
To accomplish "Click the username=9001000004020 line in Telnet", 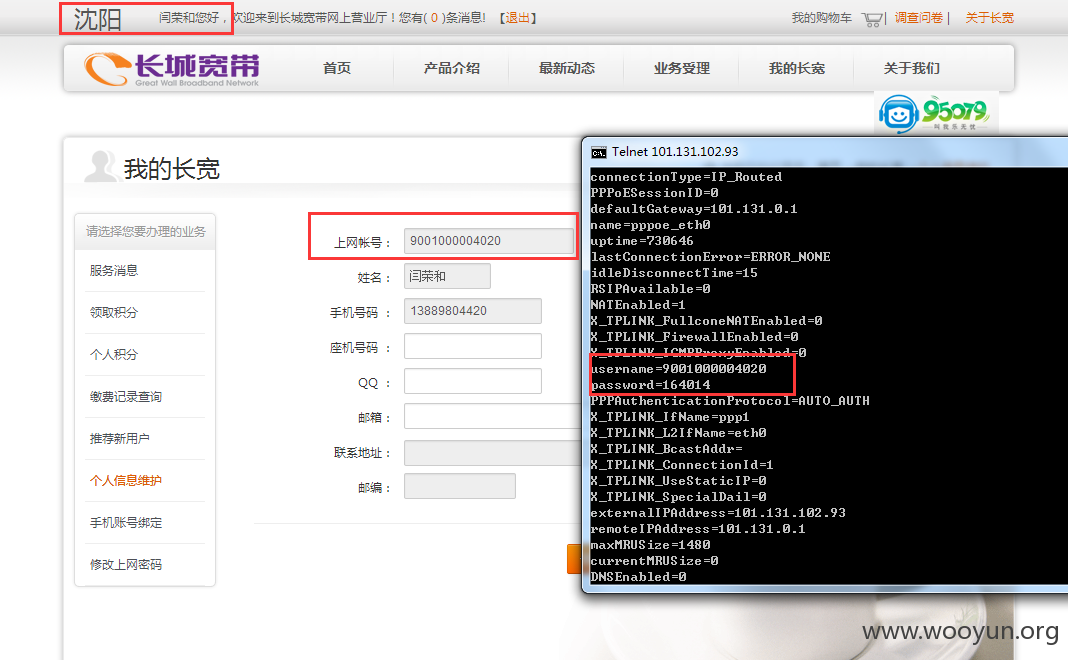I will 678,368.
